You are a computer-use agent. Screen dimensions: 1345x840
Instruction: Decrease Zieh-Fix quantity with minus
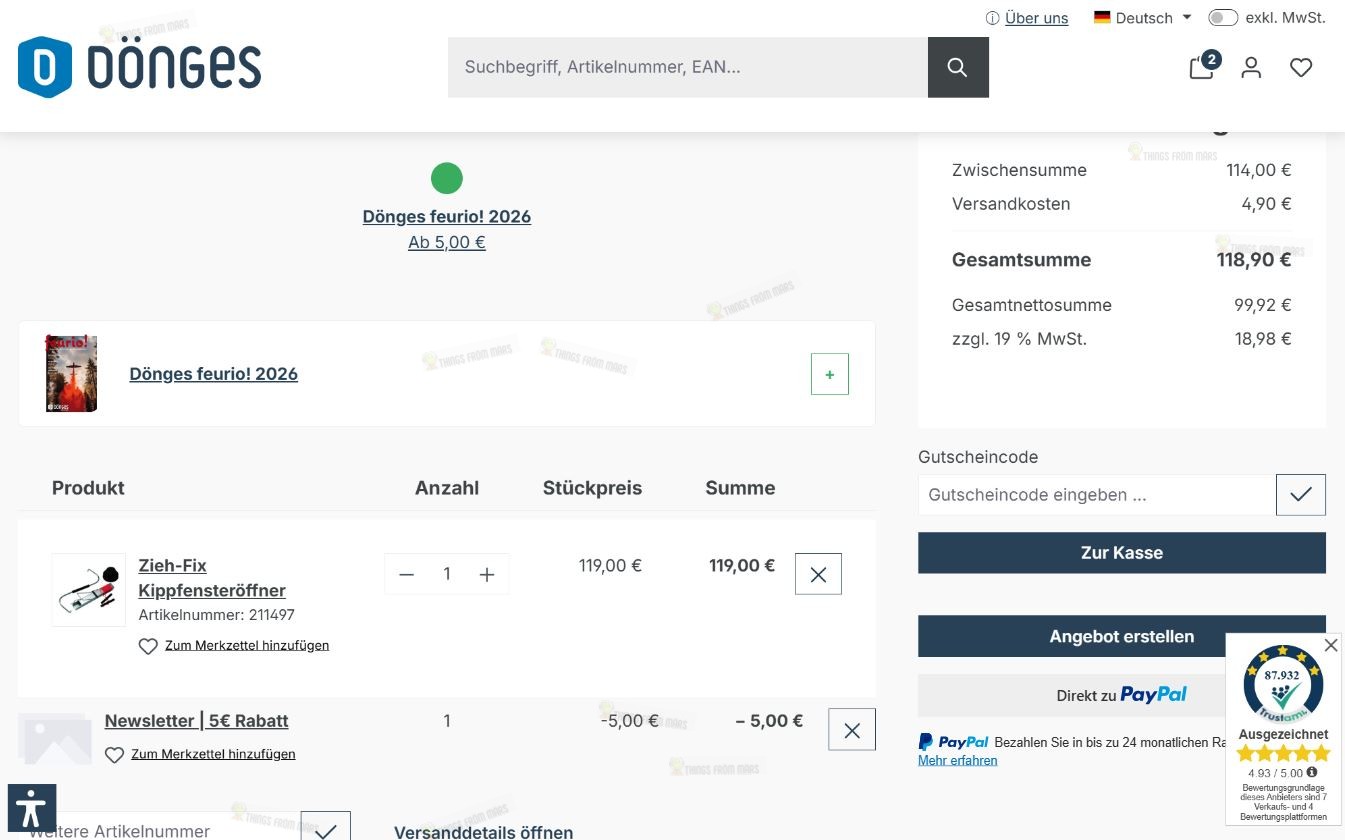(x=406, y=574)
